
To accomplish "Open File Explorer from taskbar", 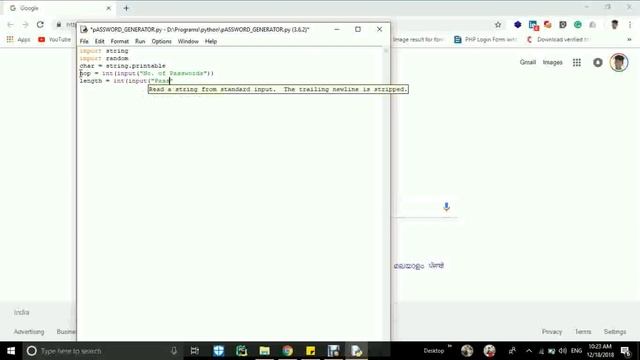I will coord(264,351).
